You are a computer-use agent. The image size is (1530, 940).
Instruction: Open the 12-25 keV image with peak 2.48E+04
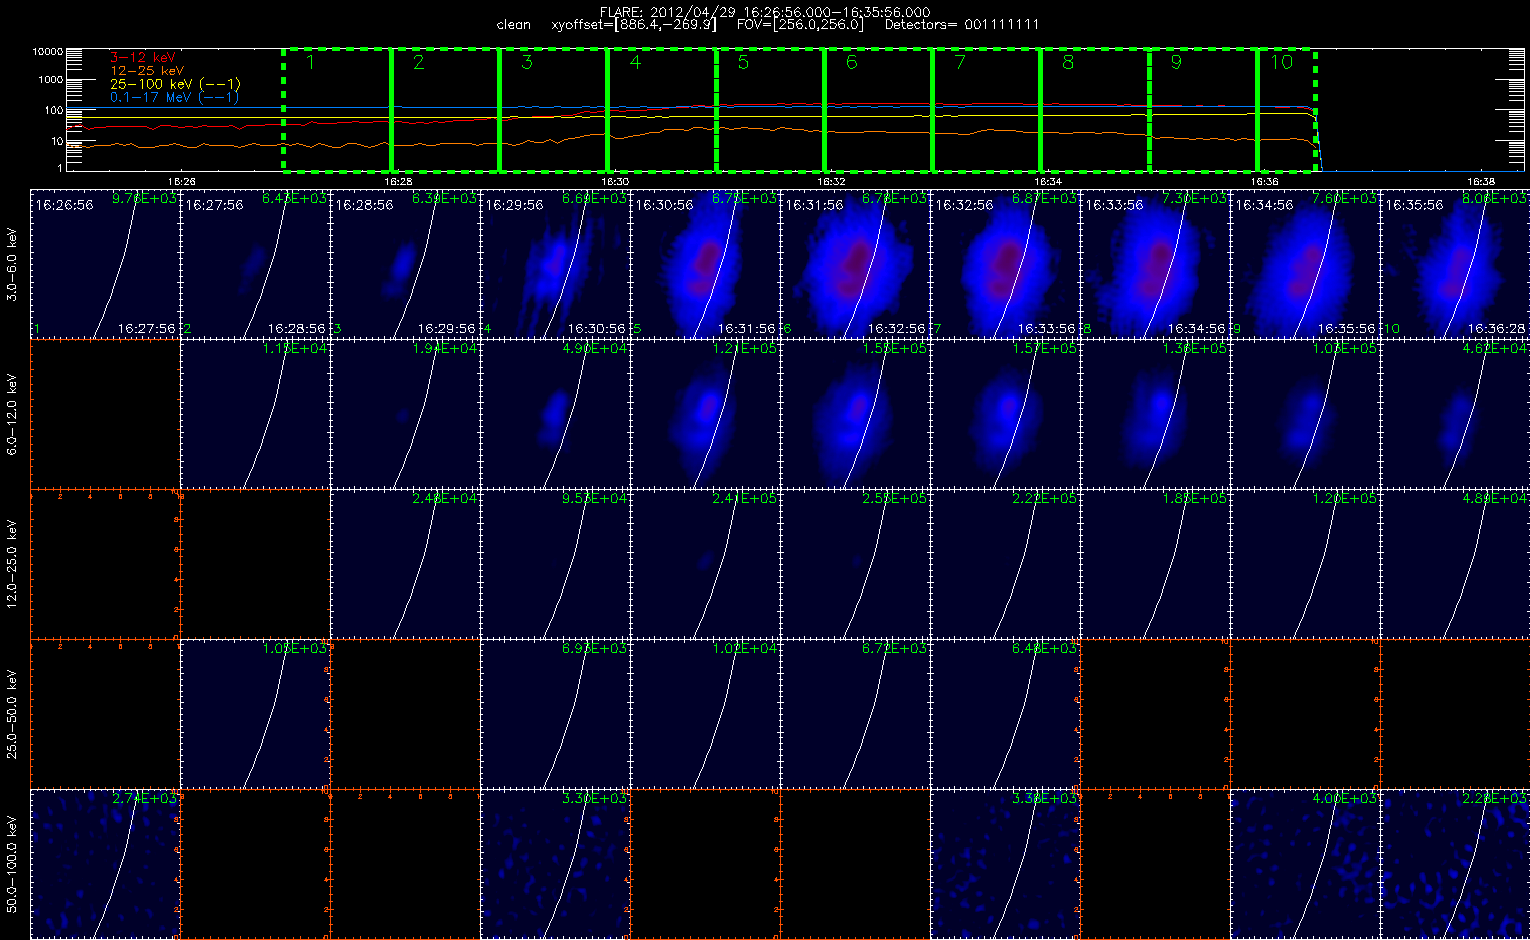[x=406, y=564]
